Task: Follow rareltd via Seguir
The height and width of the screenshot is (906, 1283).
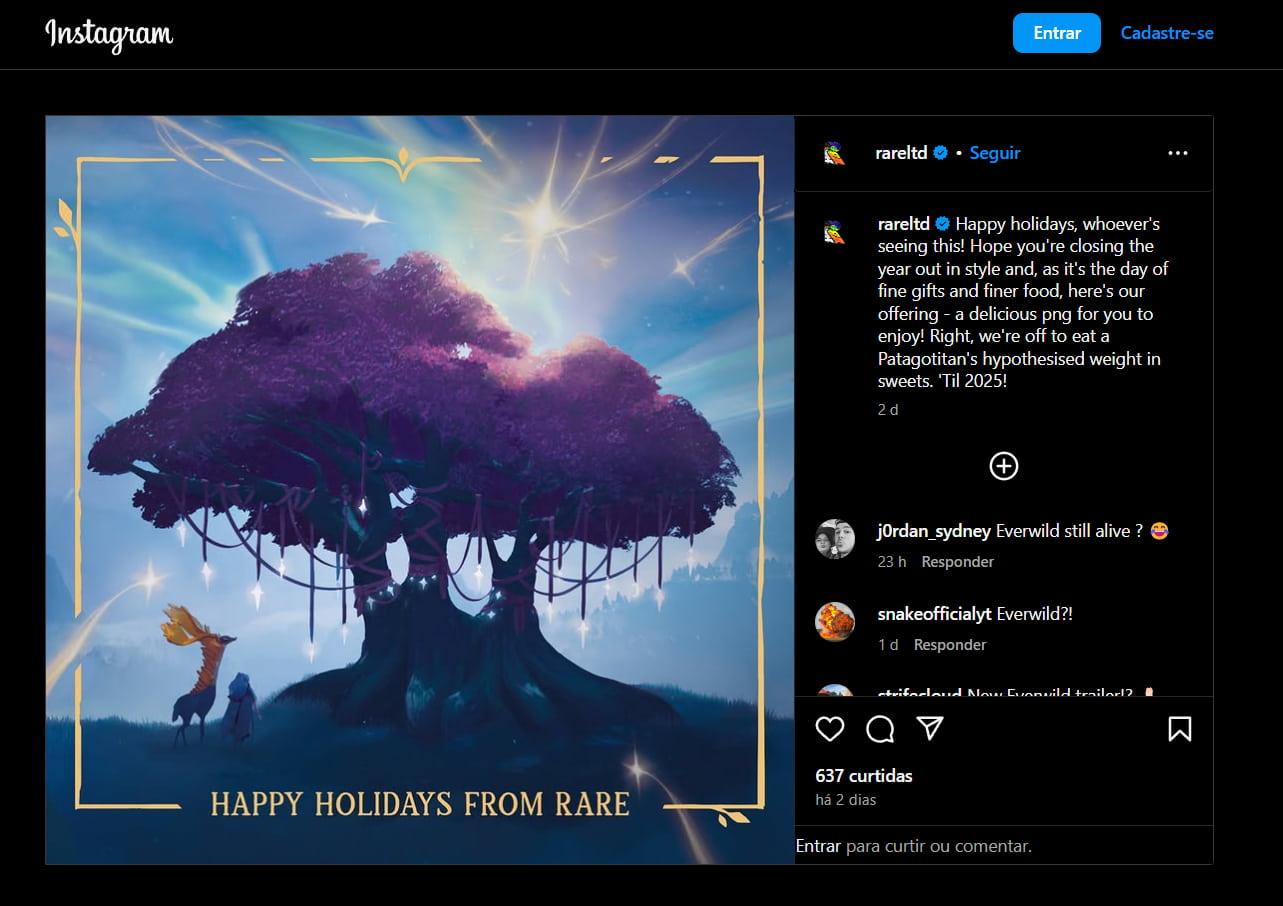Action: coord(994,153)
